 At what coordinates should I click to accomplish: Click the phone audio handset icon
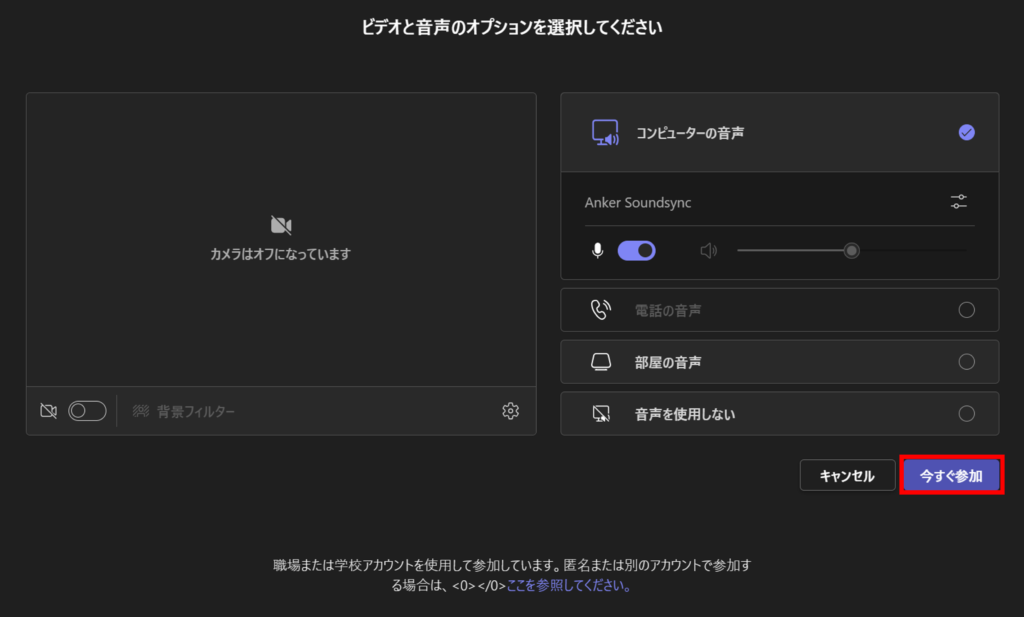(601, 310)
